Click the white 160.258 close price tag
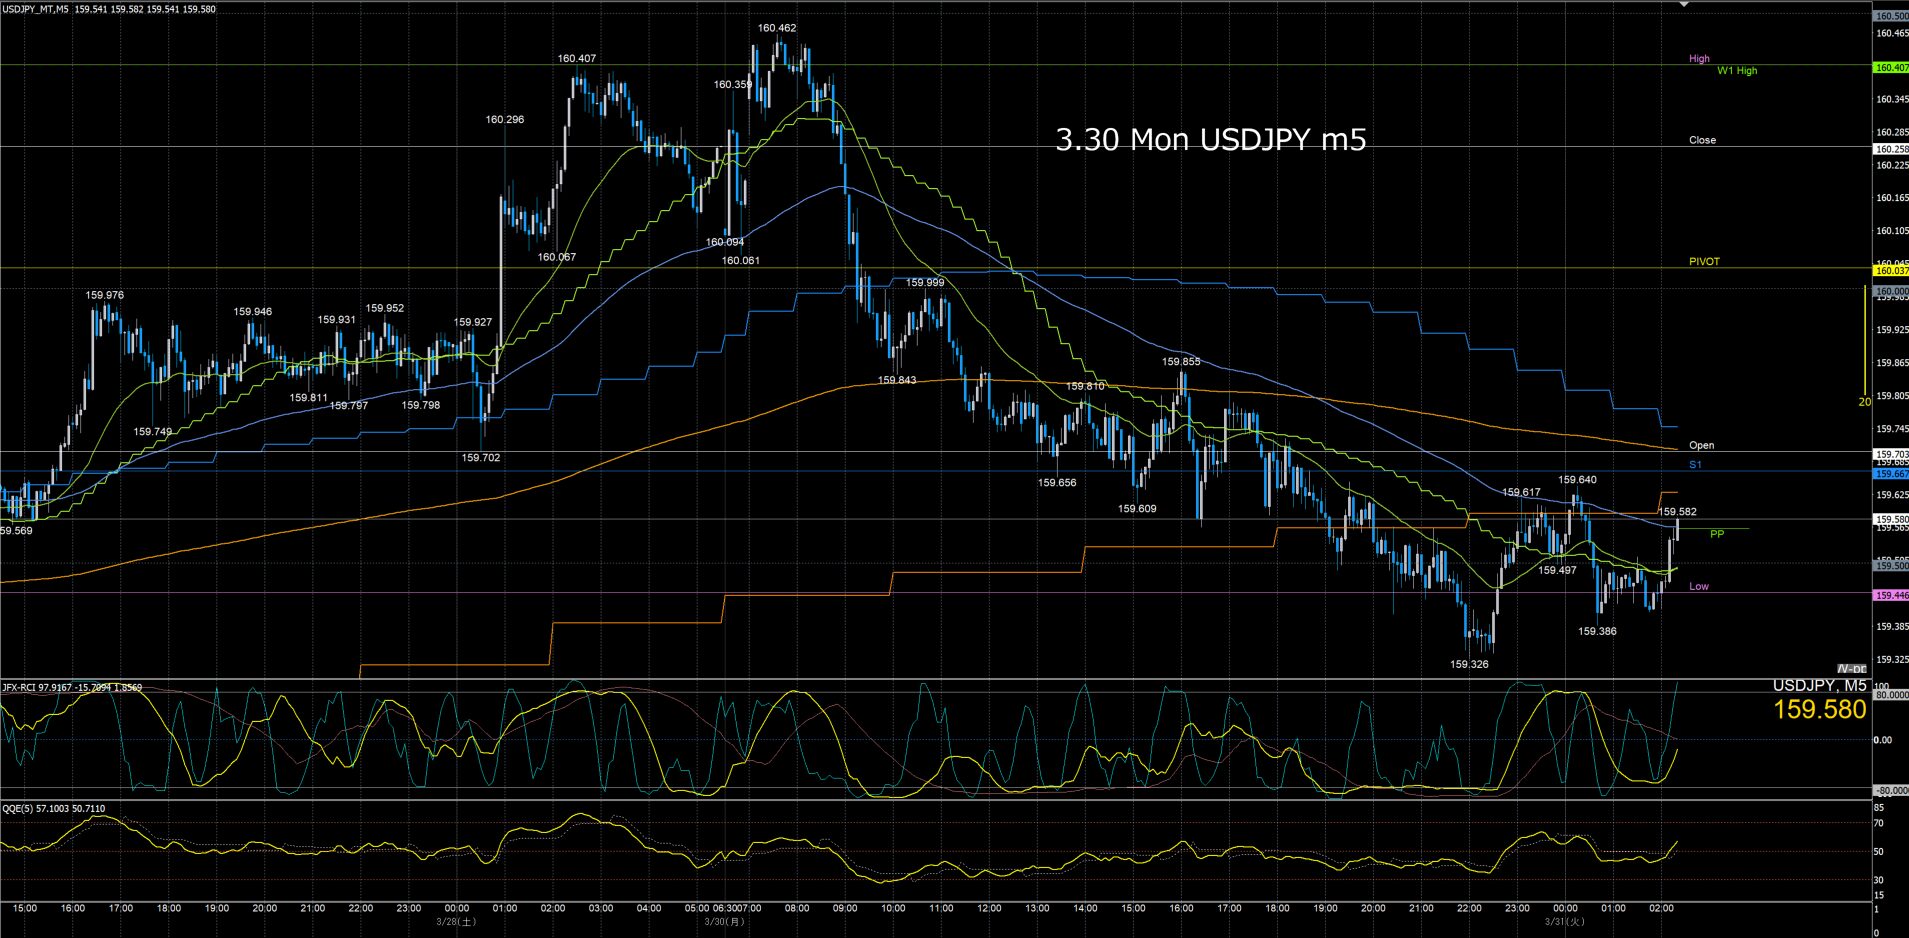The width and height of the screenshot is (1909, 938). point(1890,149)
